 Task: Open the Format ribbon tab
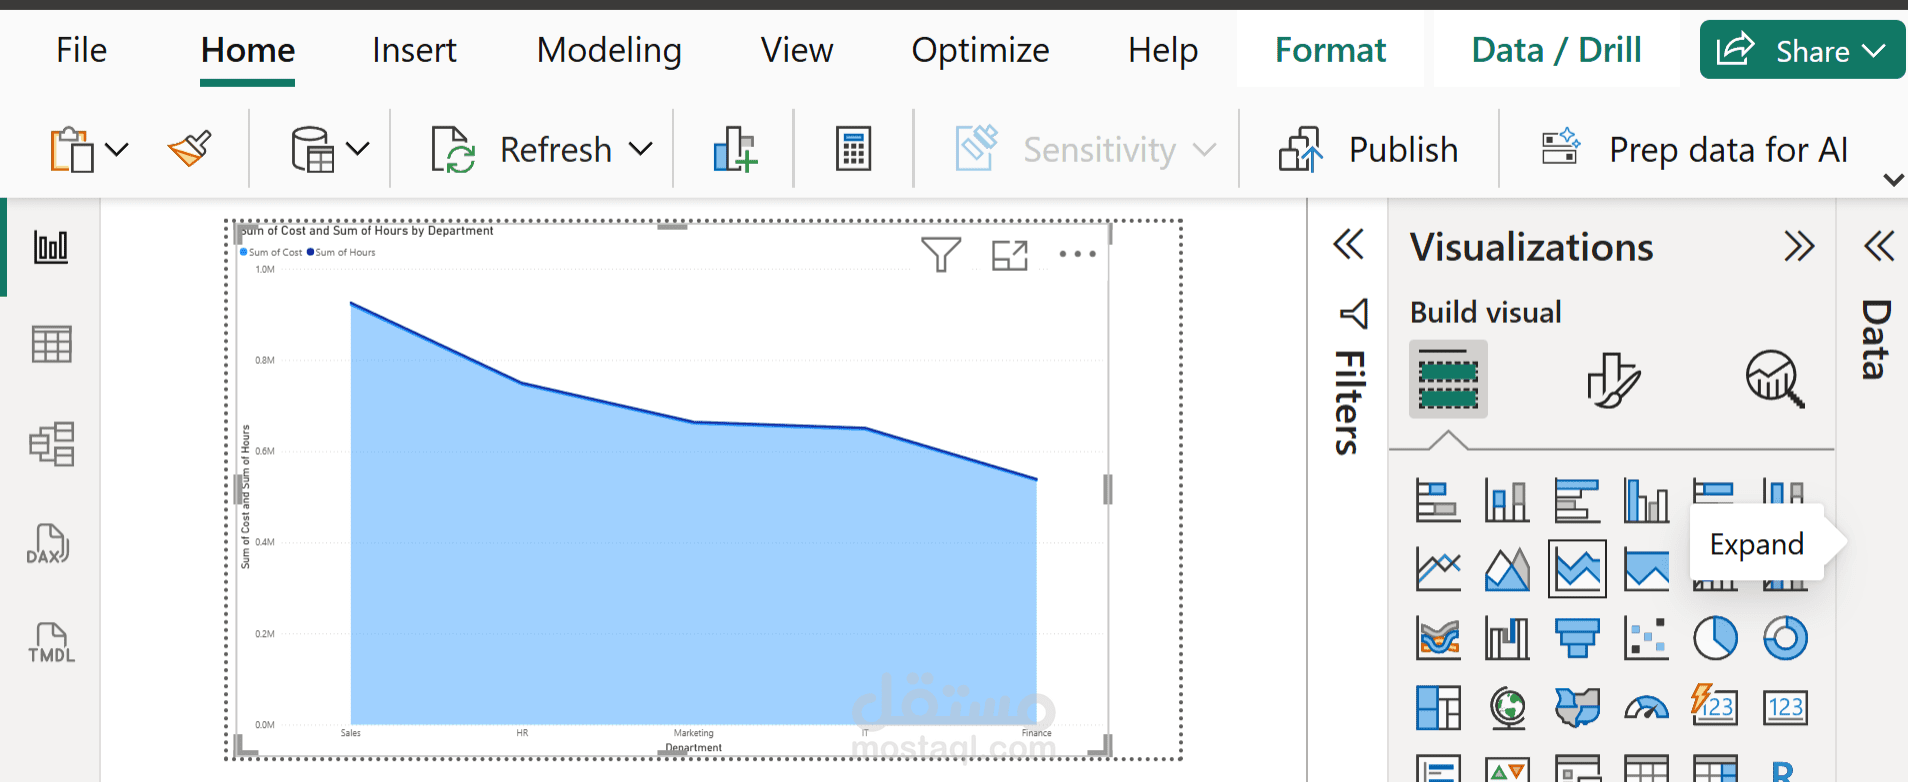1330,50
